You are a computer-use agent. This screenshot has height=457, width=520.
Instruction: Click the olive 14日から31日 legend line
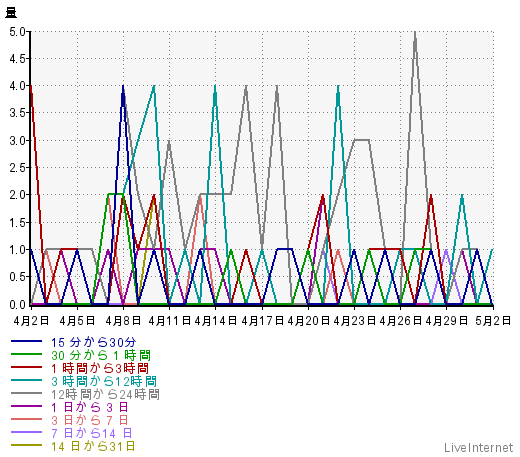pyautogui.click(x=26, y=445)
